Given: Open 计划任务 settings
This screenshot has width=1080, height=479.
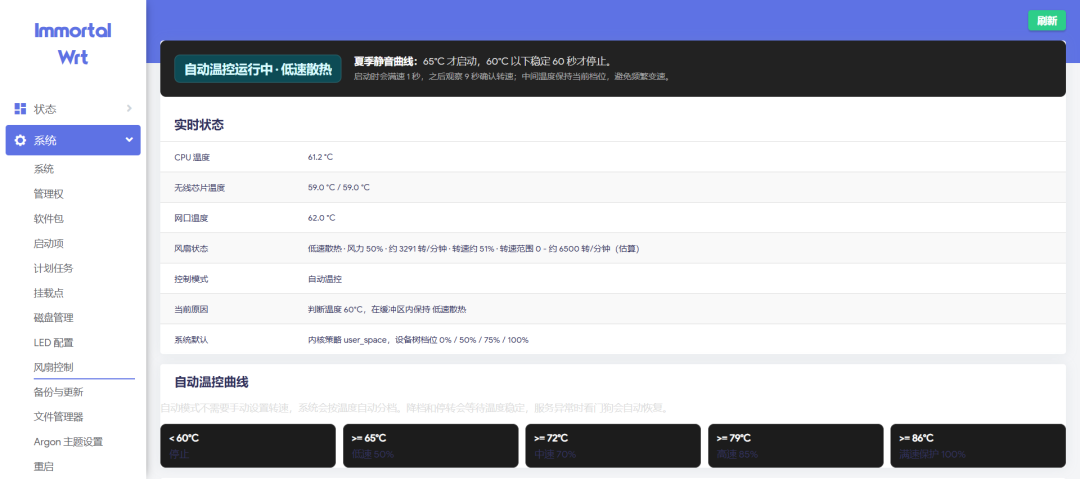Looking at the screenshot, I should pyautogui.click(x=53, y=268).
